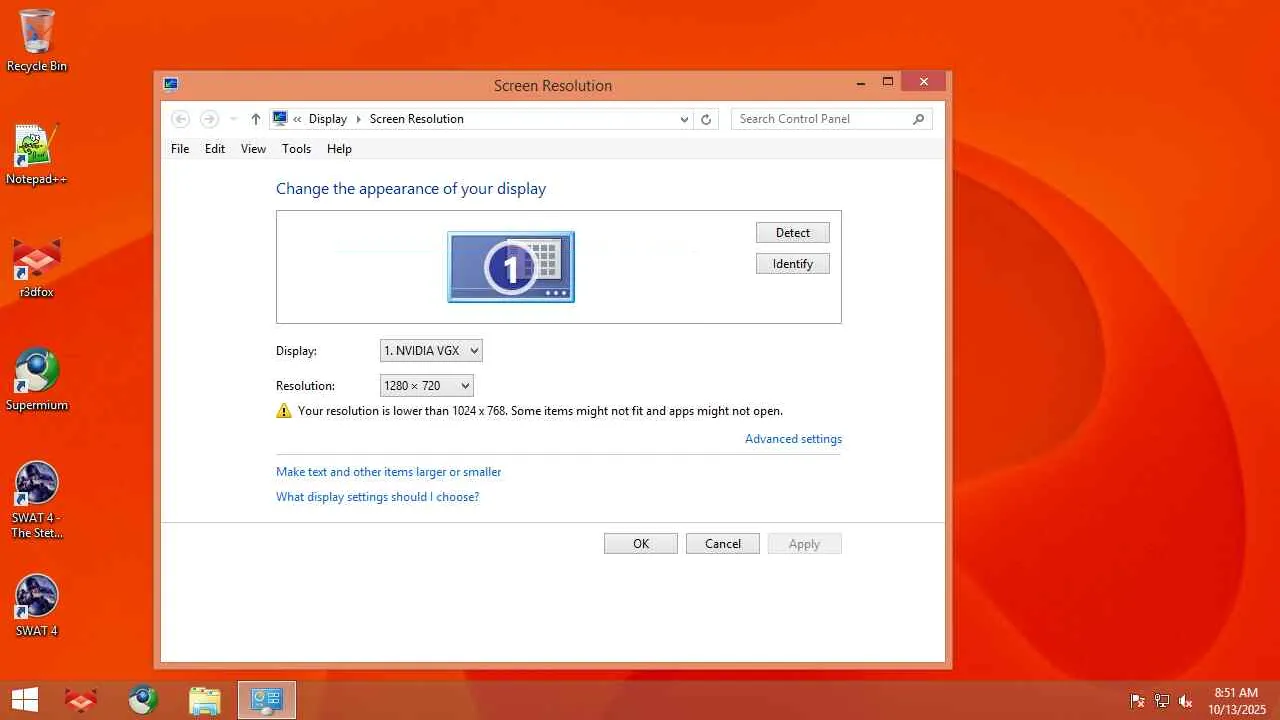Click the Screen Resolution taskbar button
Screen dimensions: 1280x720
(x=267, y=700)
